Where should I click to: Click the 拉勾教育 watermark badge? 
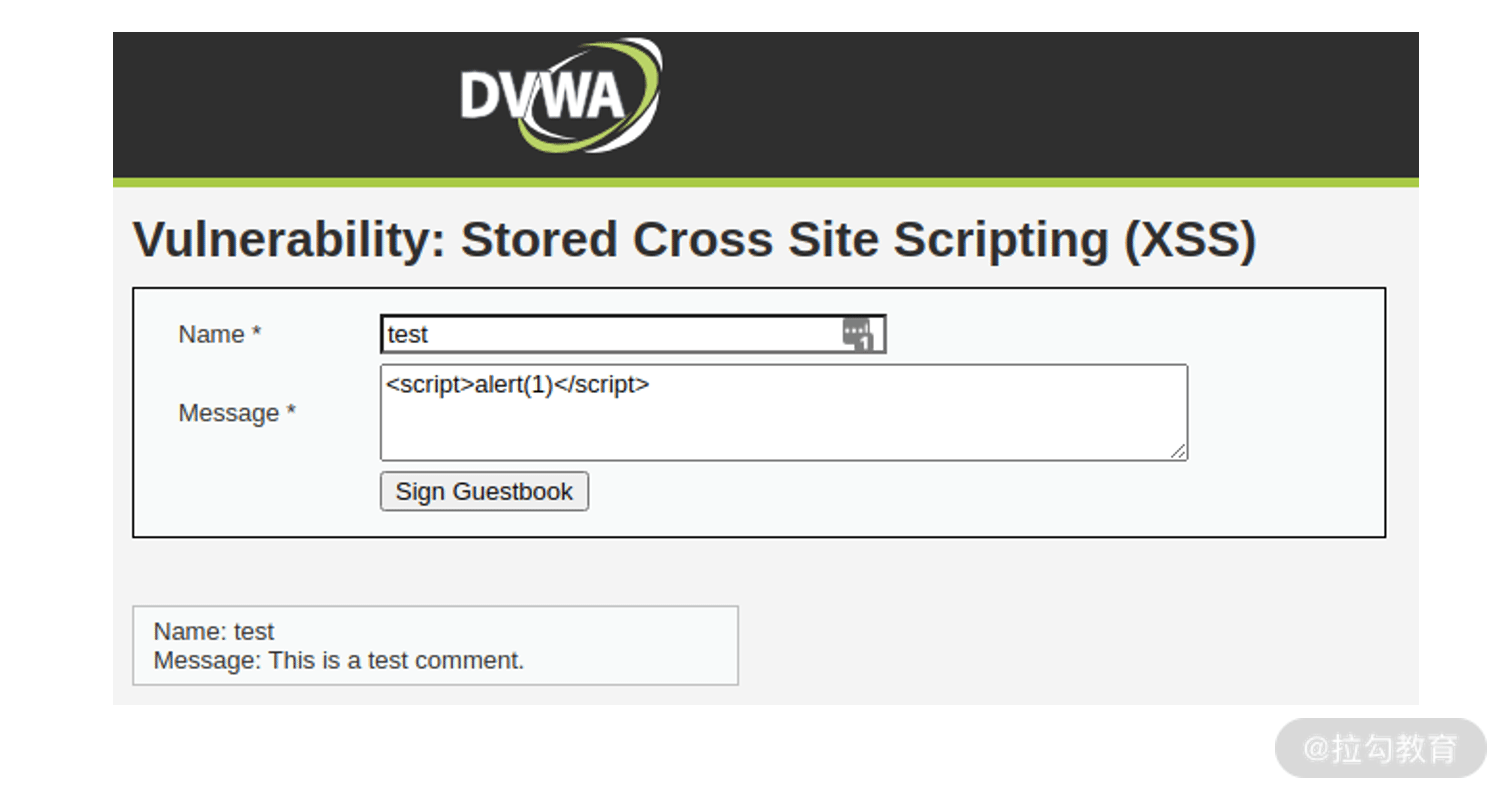tap(1380, 748)
